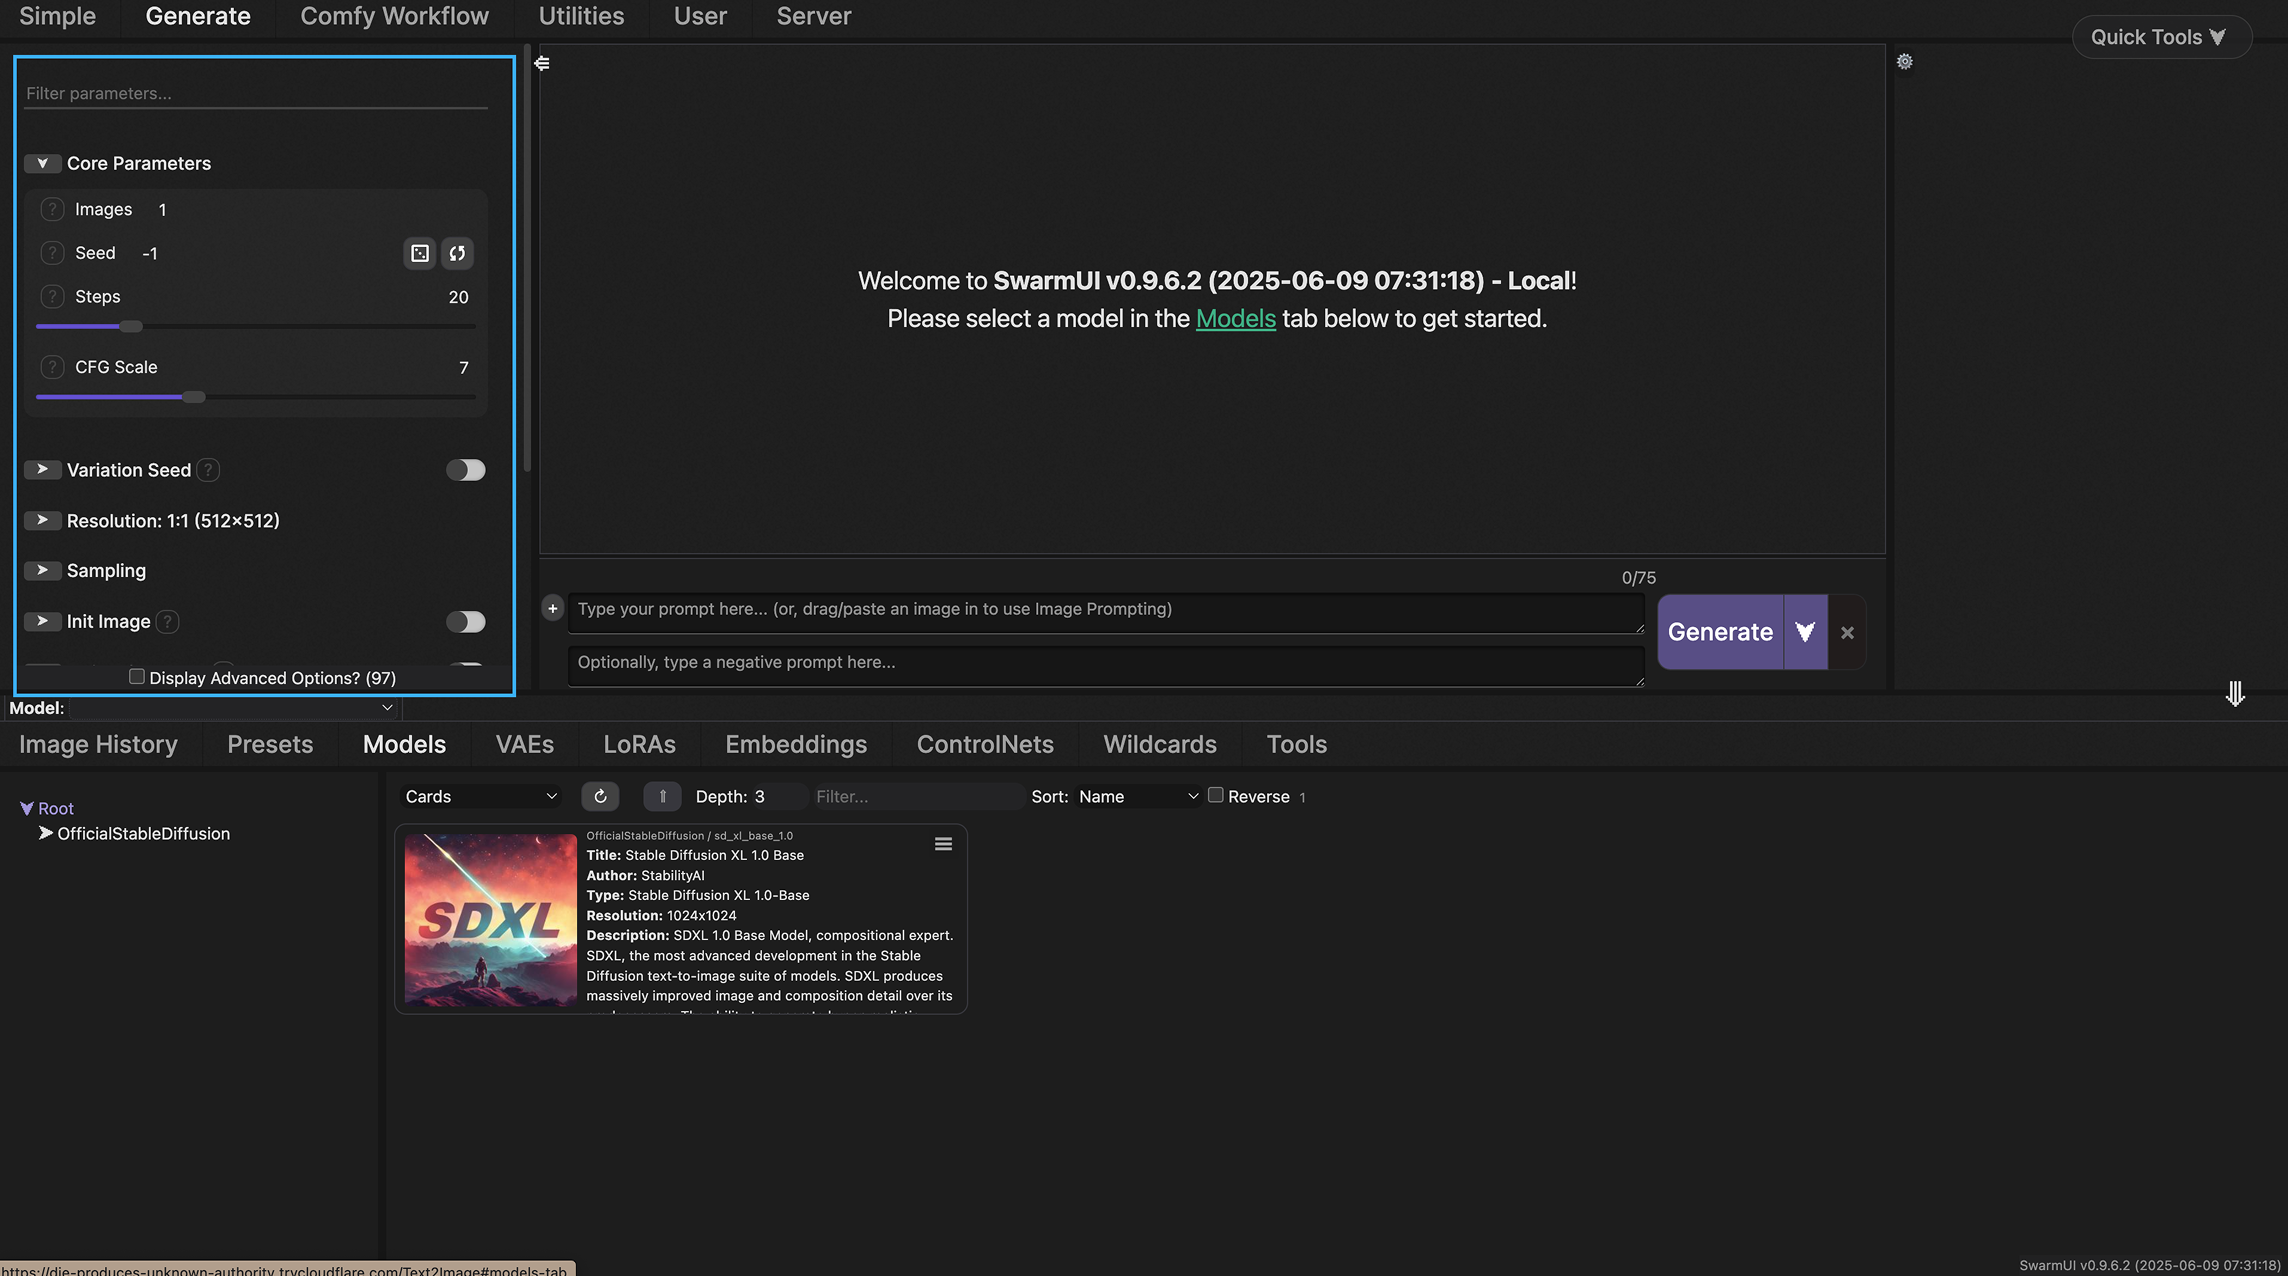2288x1276 pixels.
Task: Click the reuse last seed icon
Action: point(457,254)
